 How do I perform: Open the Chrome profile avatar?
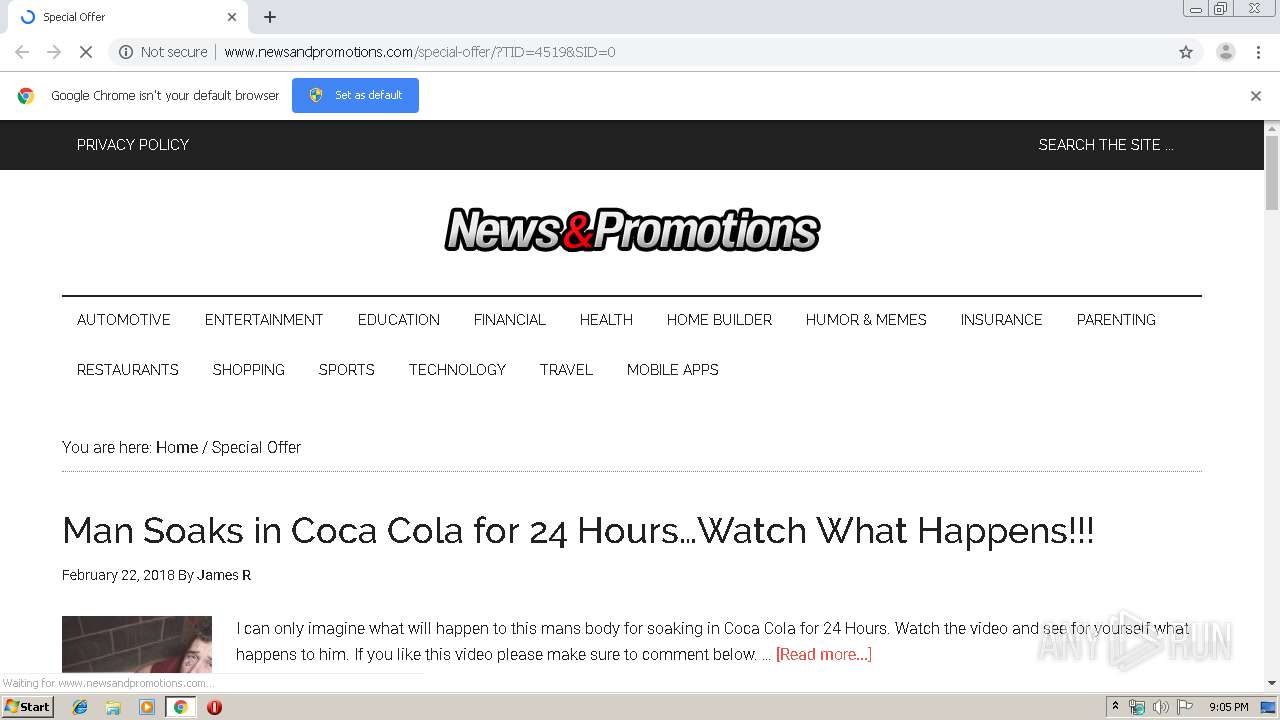[1226, 52]
